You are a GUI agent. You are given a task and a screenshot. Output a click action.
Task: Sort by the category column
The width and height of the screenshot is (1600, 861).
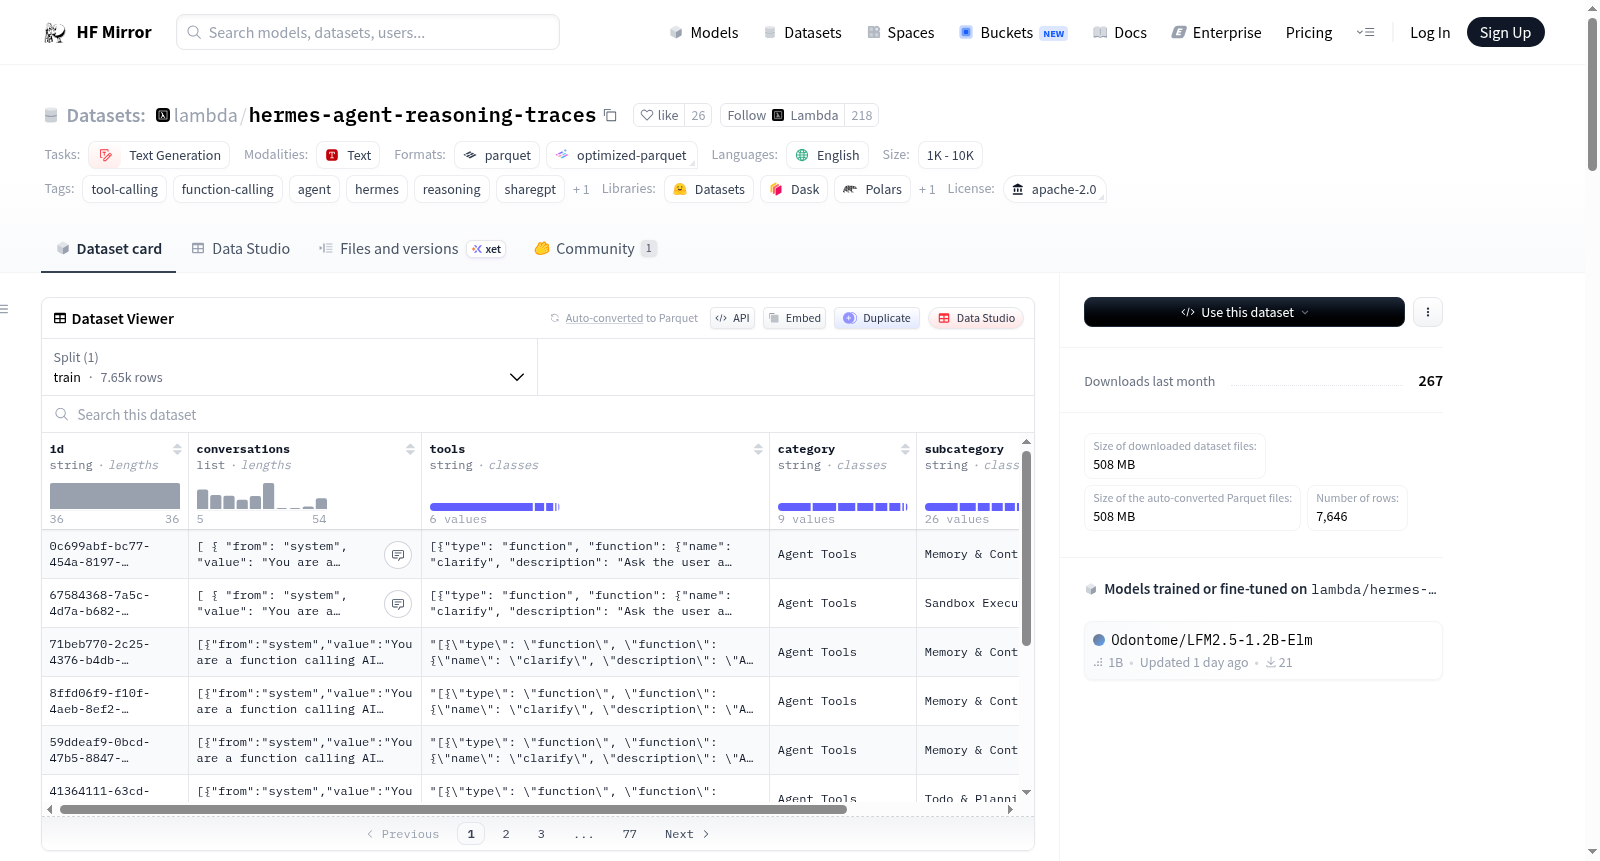[x=905, y=449]
